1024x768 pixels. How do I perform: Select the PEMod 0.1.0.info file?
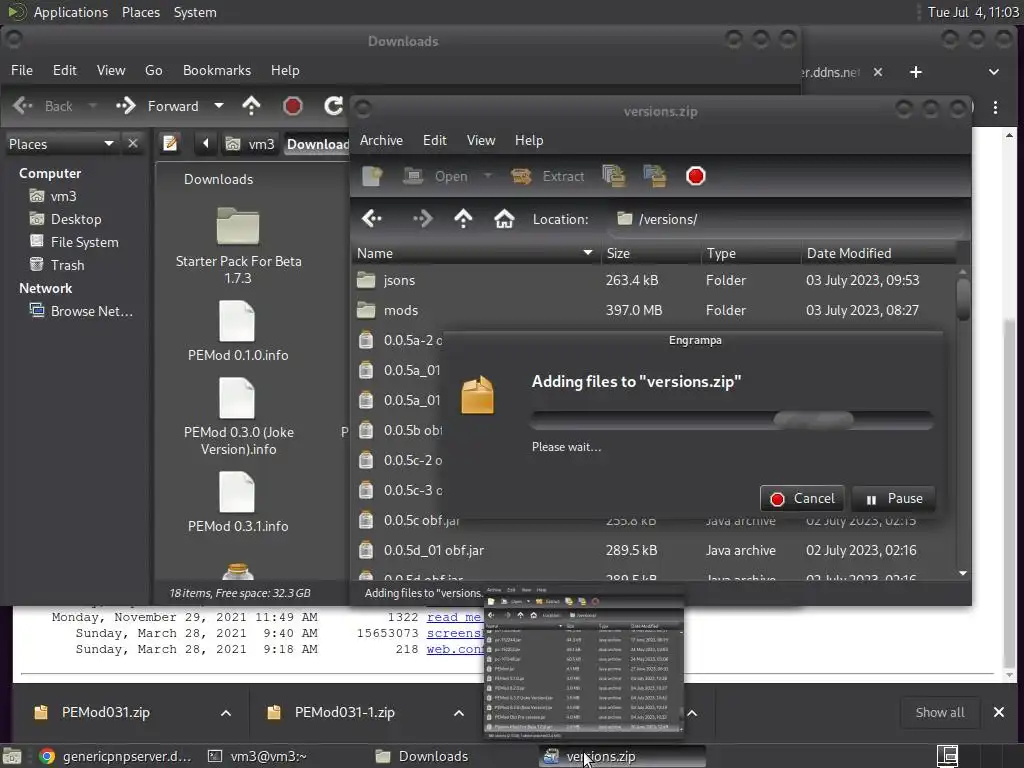coord(238,332)
